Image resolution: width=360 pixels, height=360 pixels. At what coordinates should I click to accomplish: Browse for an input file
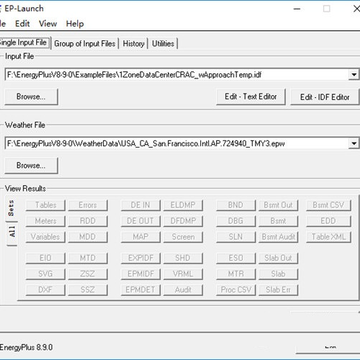pyautogui.click(x=31, y=97)
